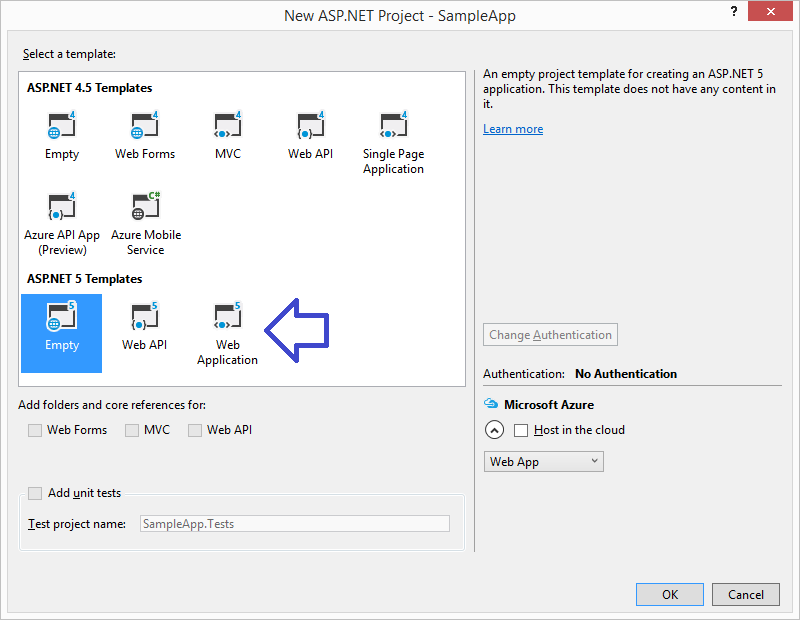The image size is (800, 620).
Task: Pick the ASP.NET 4.5 Web API template
Action: click(x=310, y=135)
